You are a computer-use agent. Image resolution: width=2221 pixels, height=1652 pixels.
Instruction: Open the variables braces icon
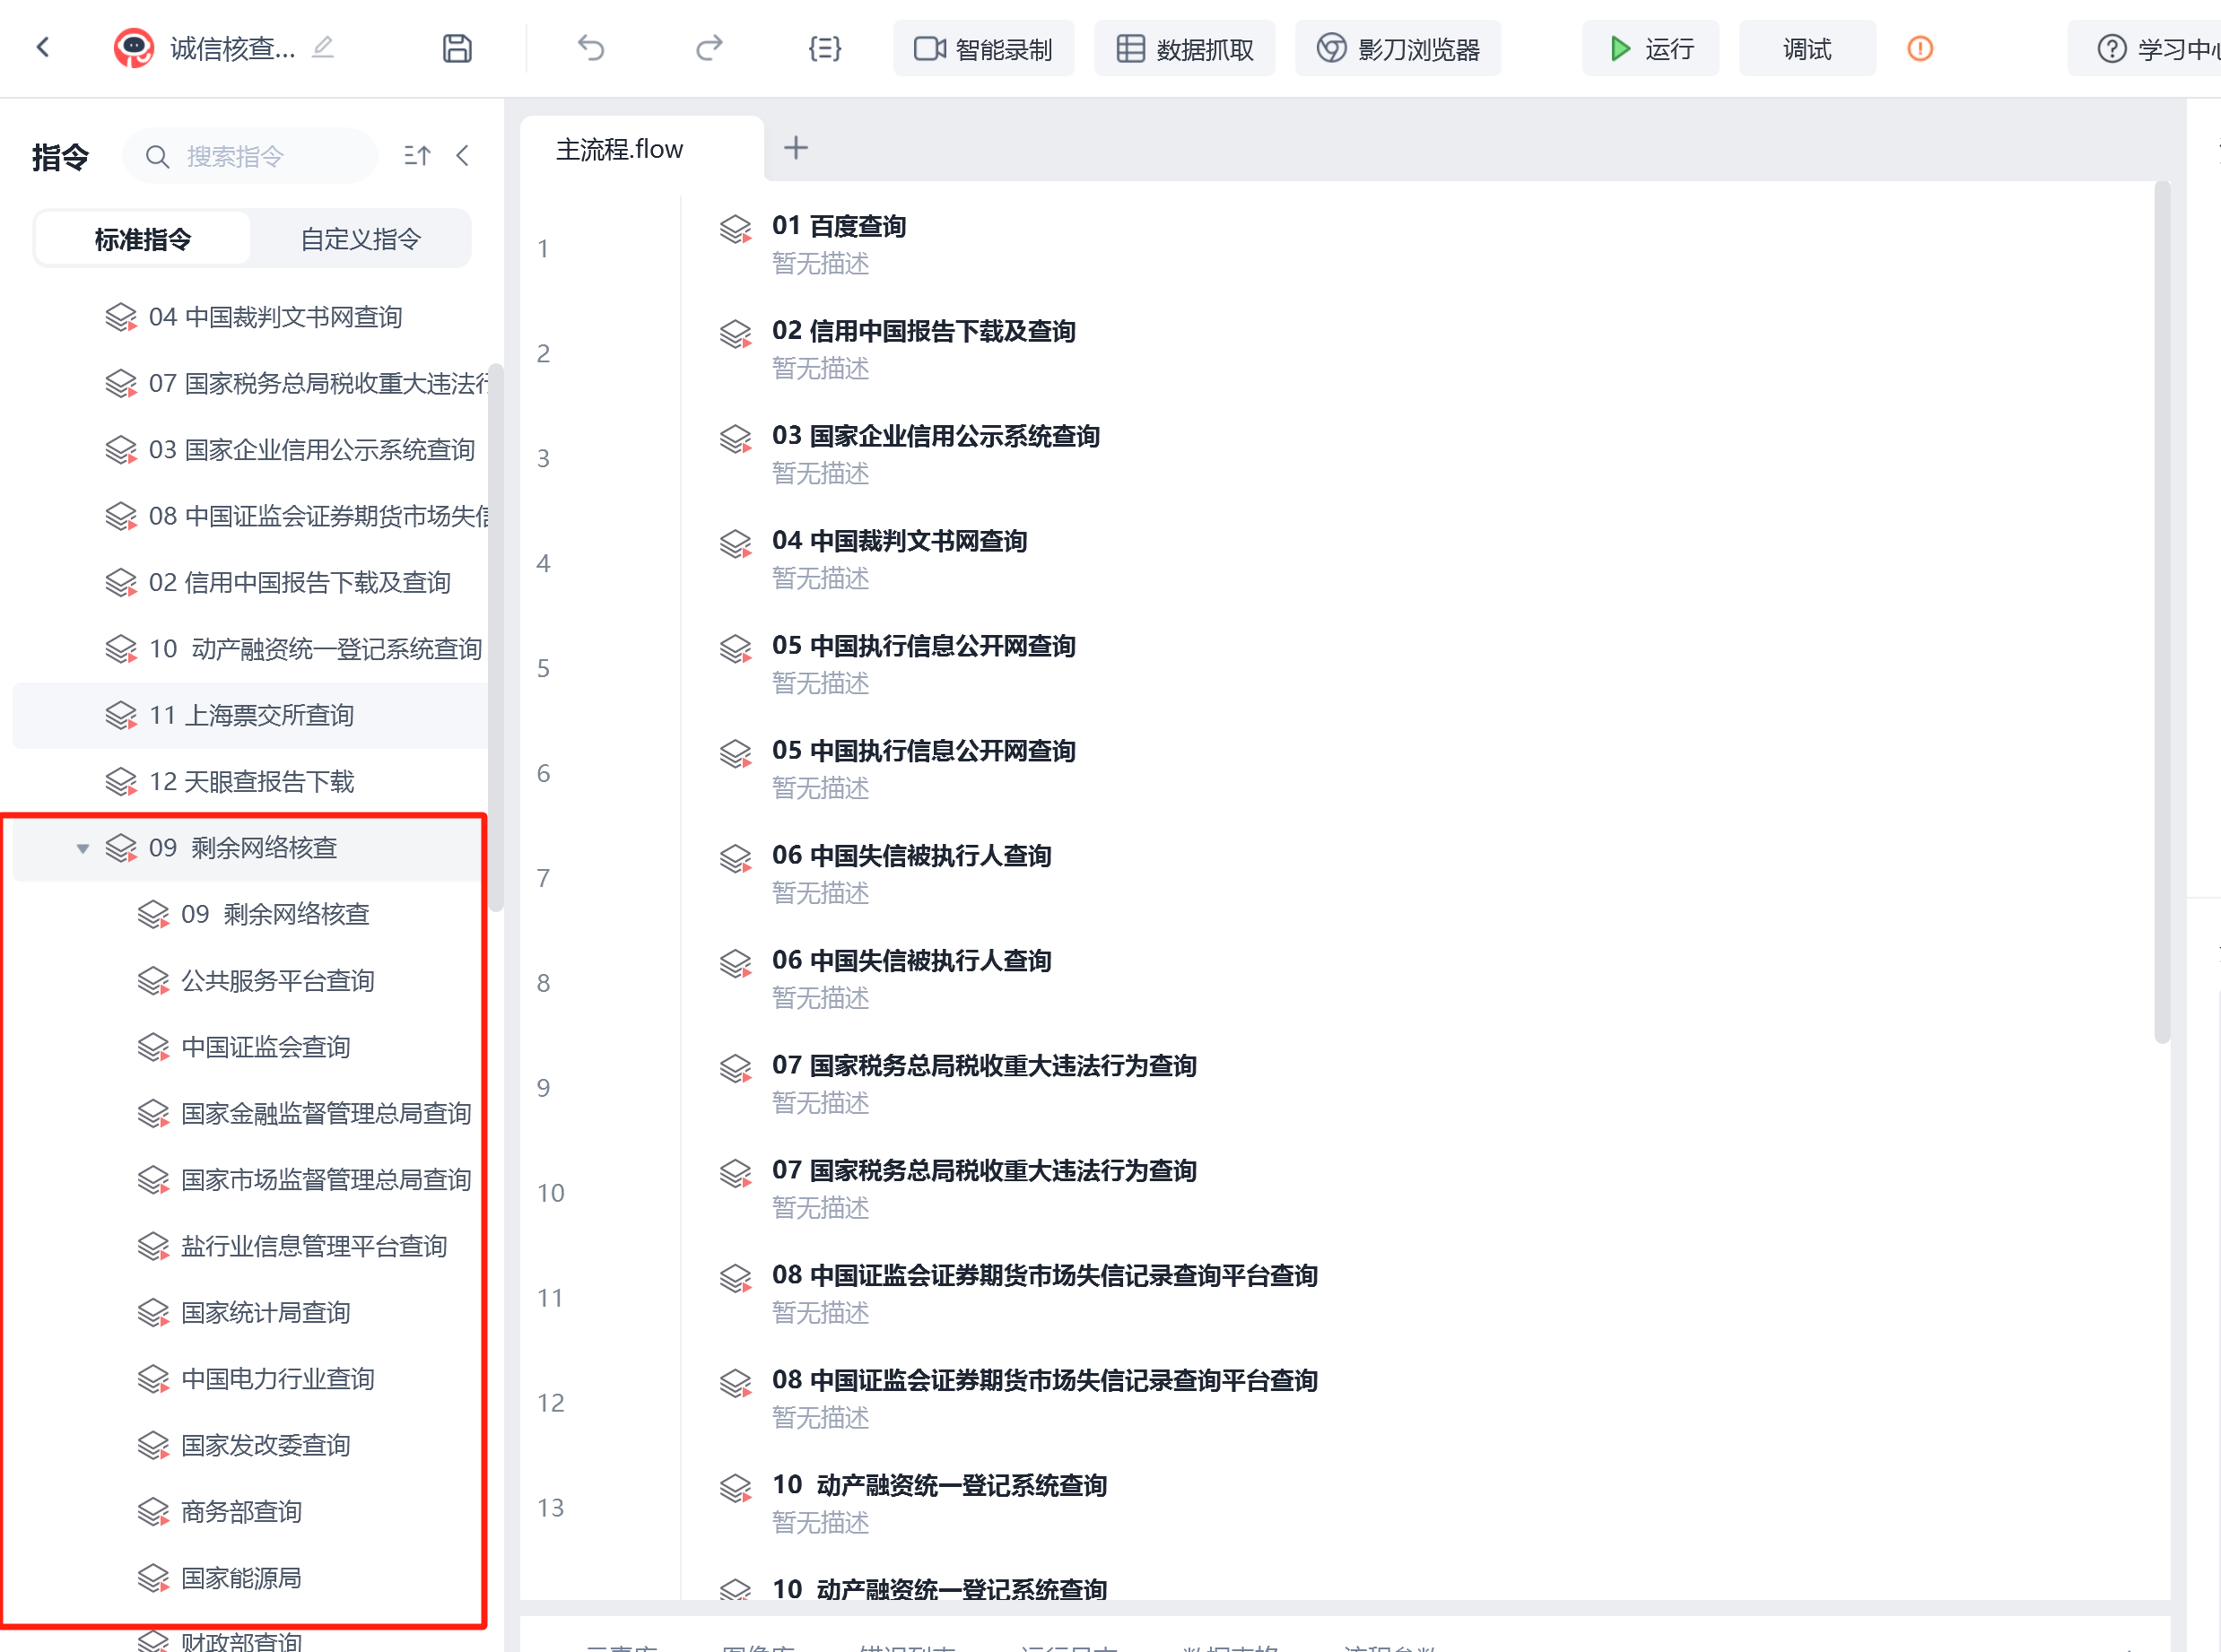pos(825,48)
